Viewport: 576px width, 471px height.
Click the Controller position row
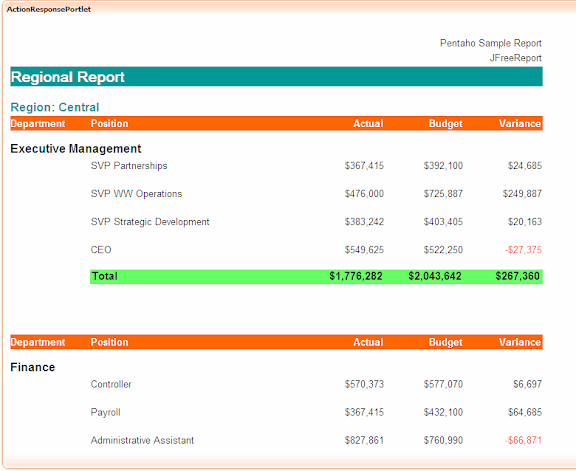pyautogui.click(x=316, y=384)
